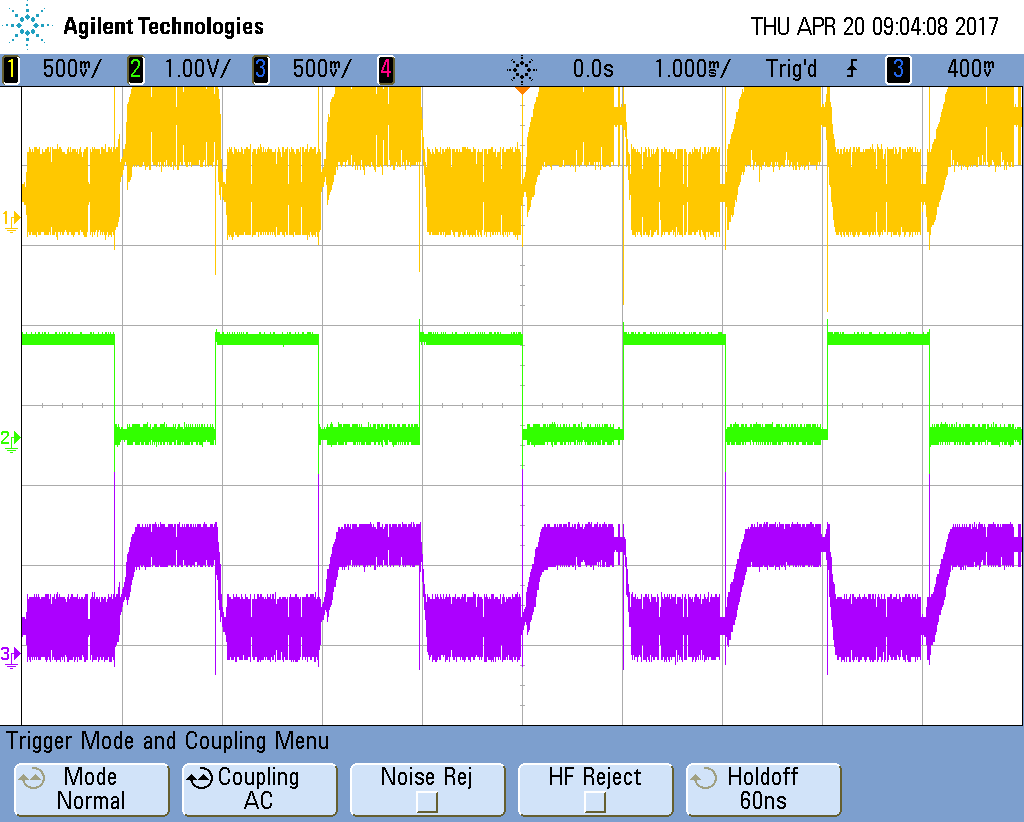Select the channel 1 yellow indicator
The width and height of the screenshot is (1024, 822).
tap(11, 69)
